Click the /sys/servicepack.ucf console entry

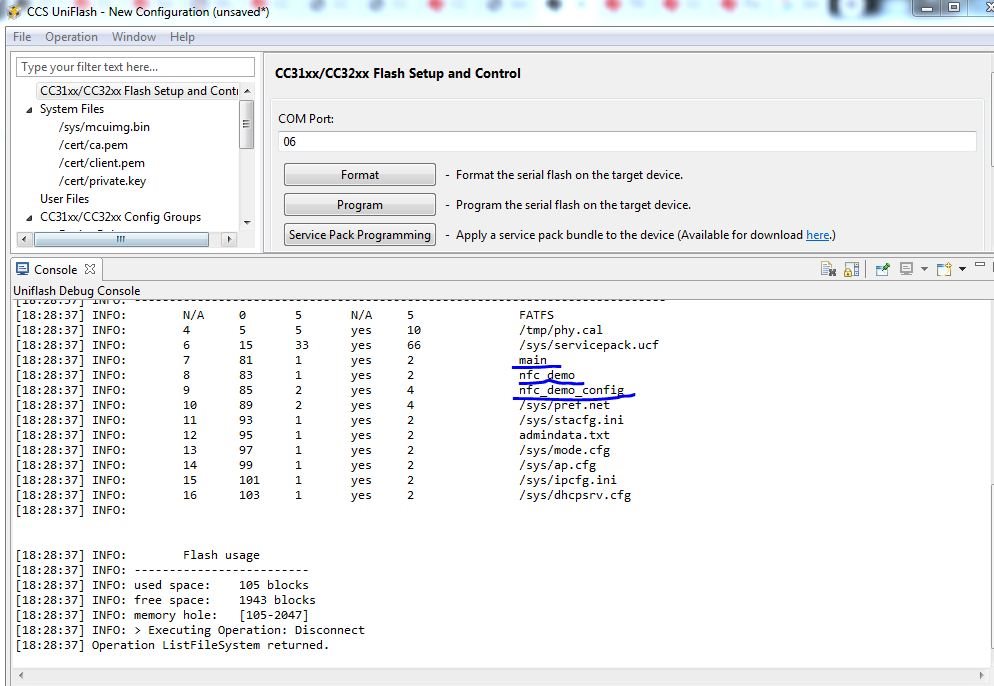(x=589, y=345)
